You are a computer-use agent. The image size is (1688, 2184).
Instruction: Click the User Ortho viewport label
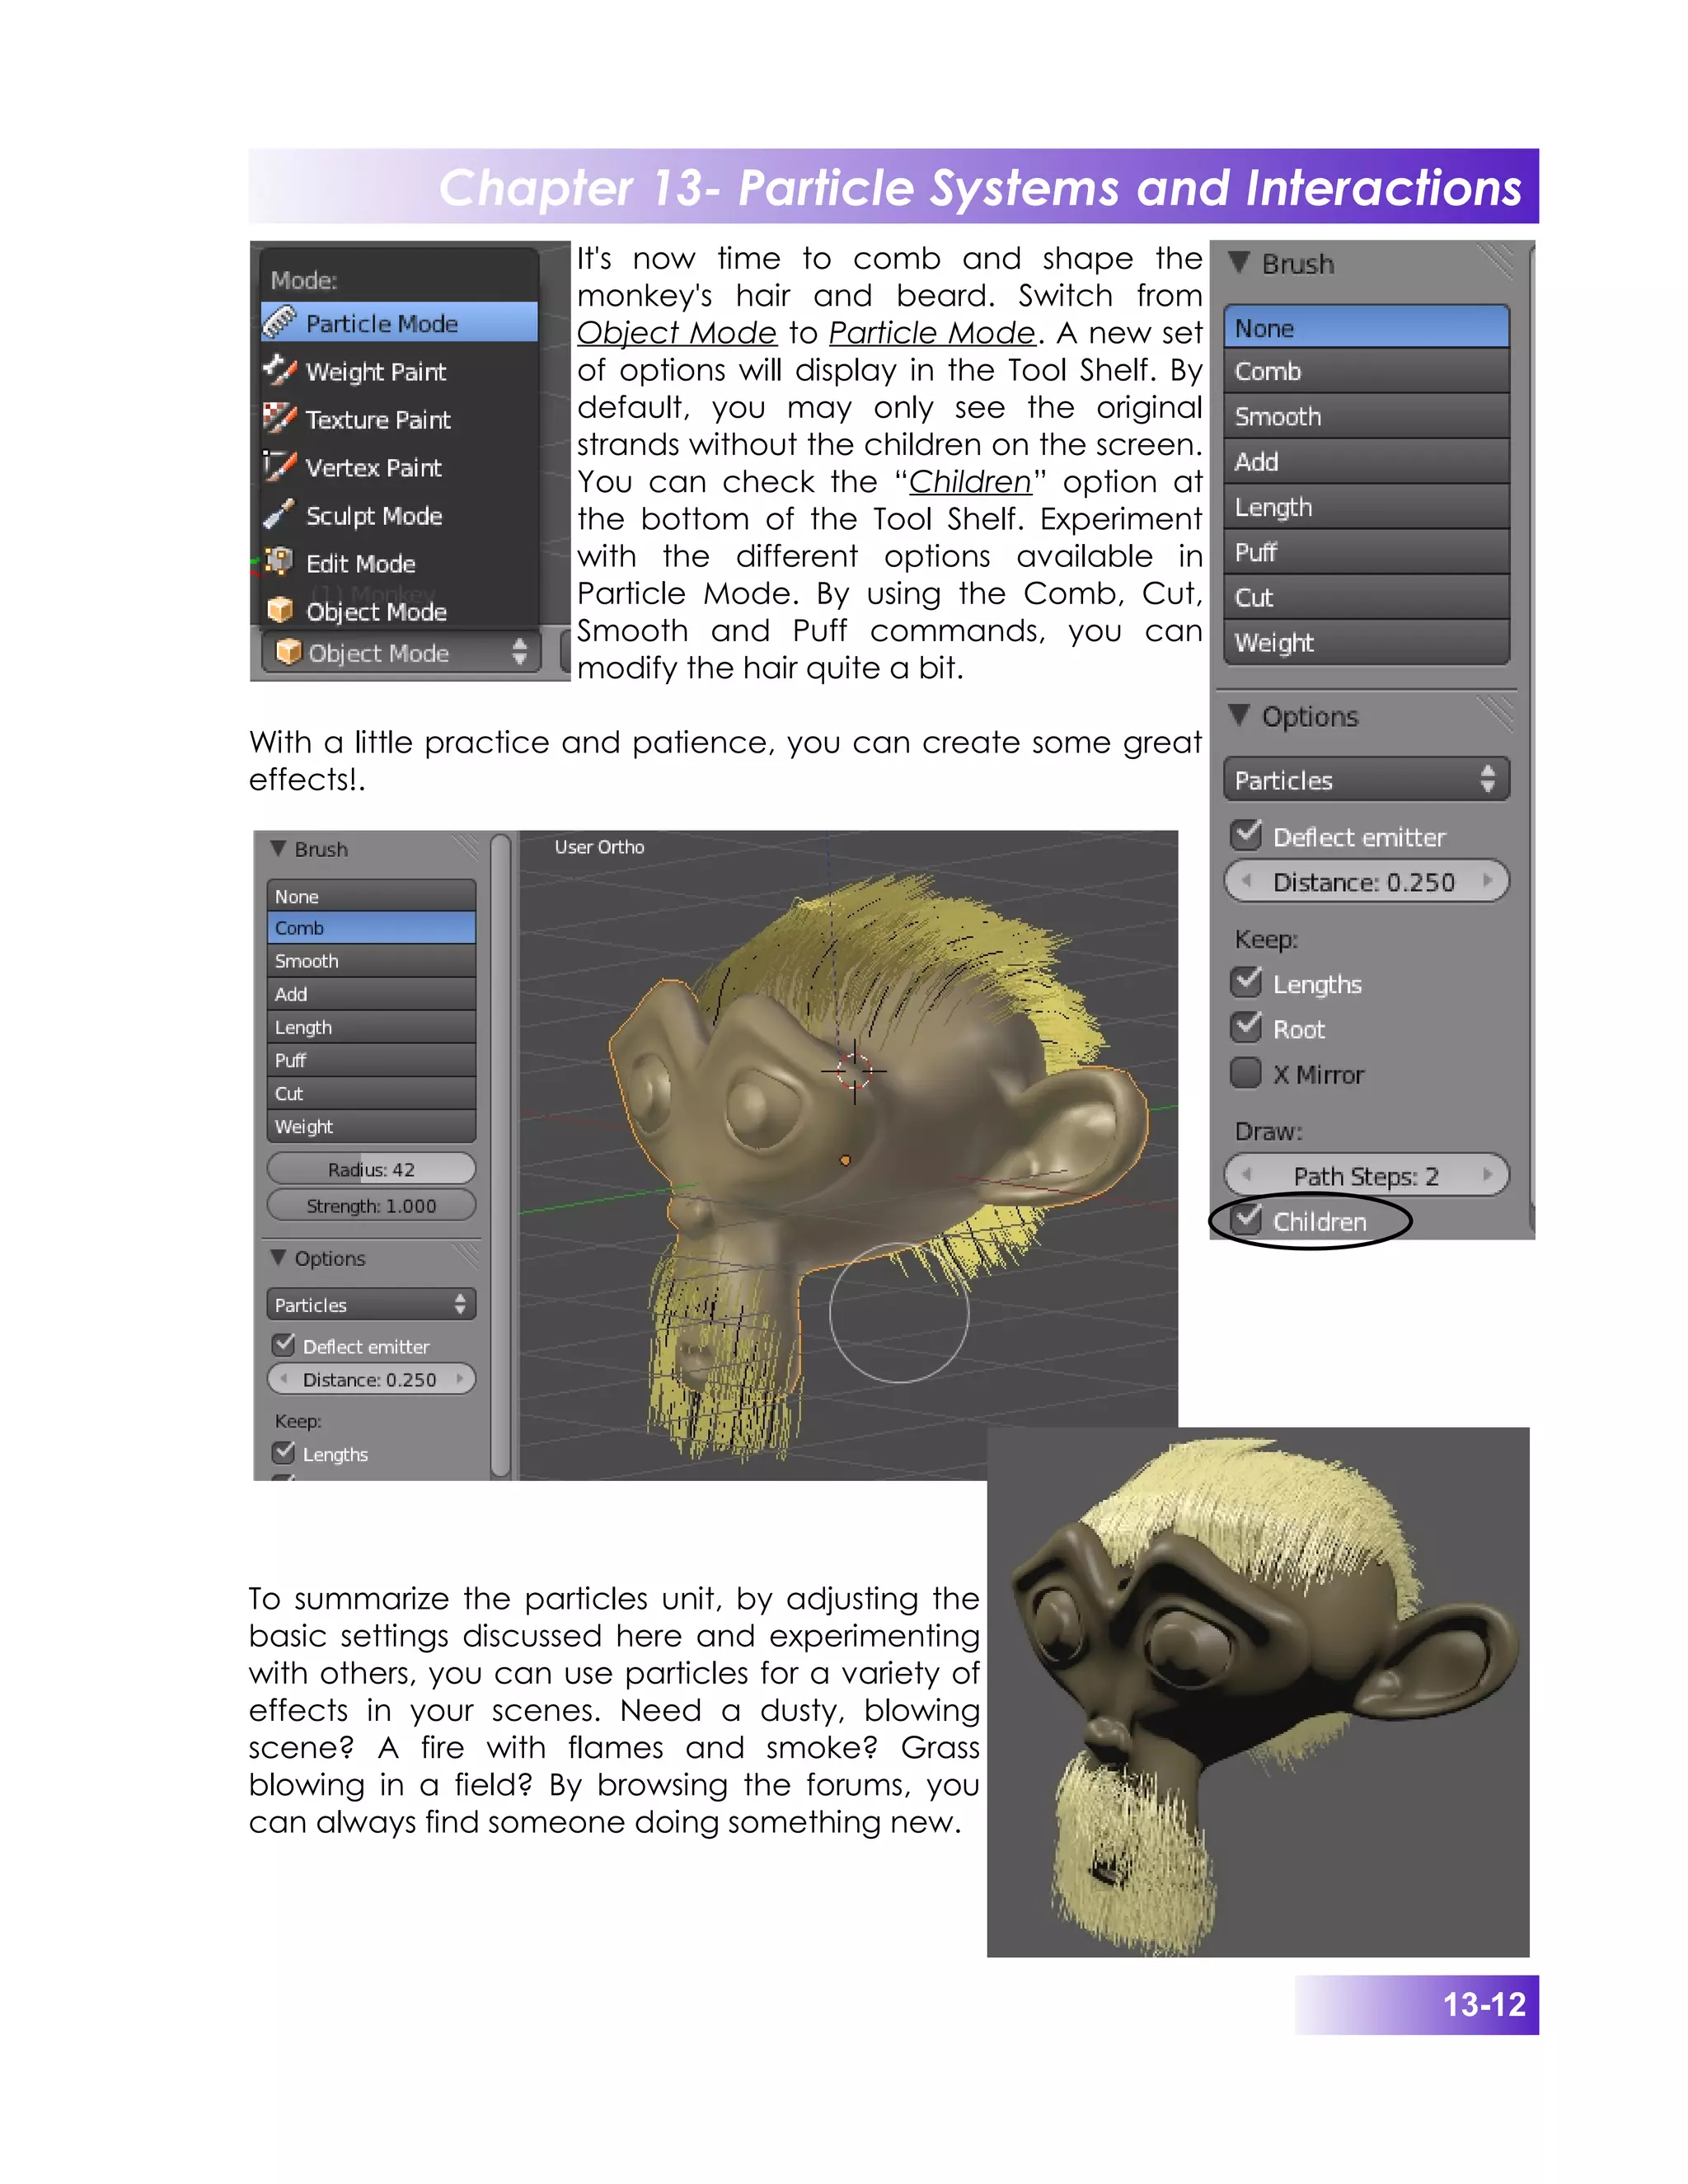coord(599,847)
